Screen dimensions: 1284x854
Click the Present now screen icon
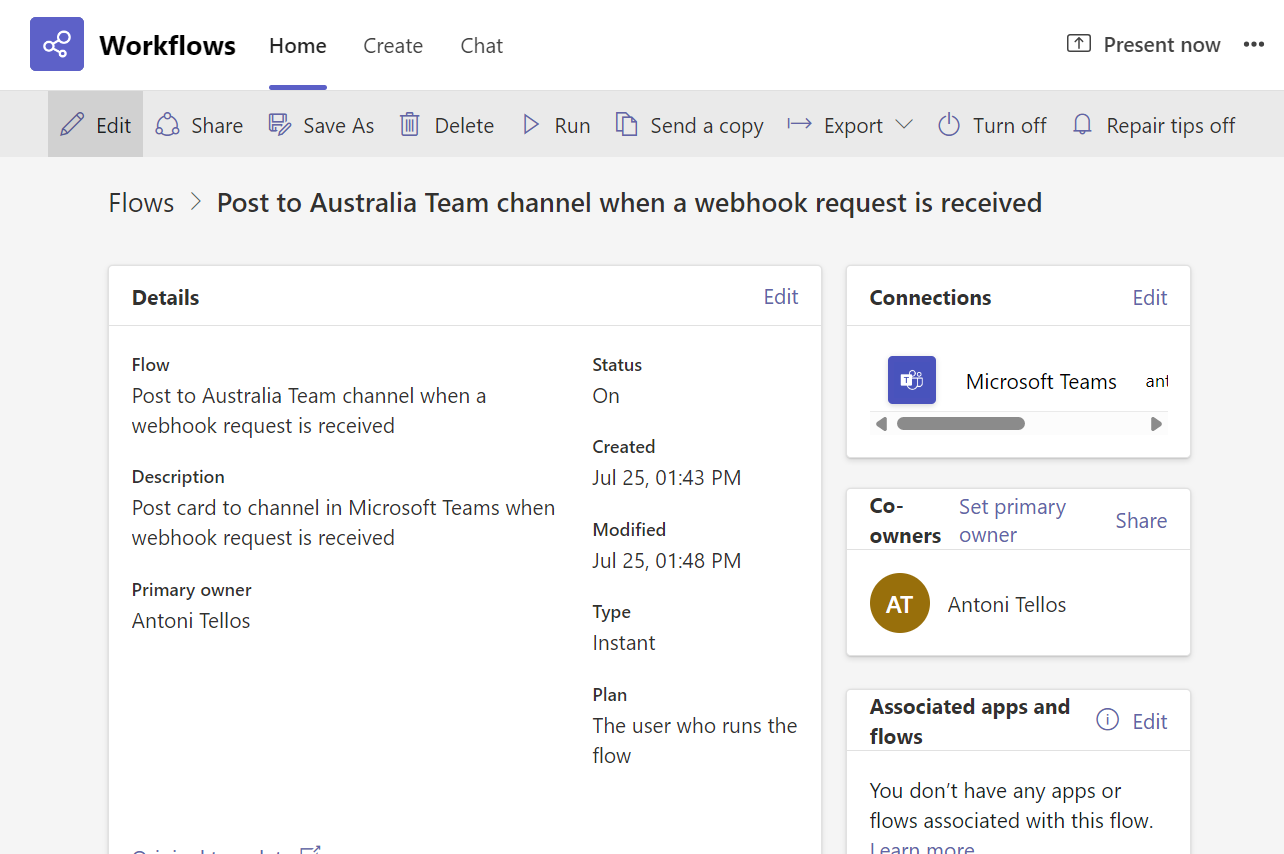point(1078,44)
